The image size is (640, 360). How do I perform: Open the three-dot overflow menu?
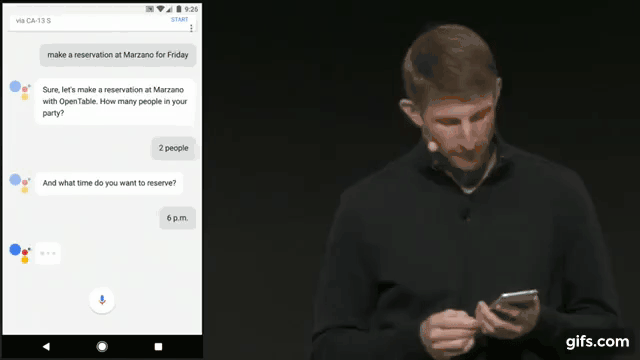click(x=191, y=28)
